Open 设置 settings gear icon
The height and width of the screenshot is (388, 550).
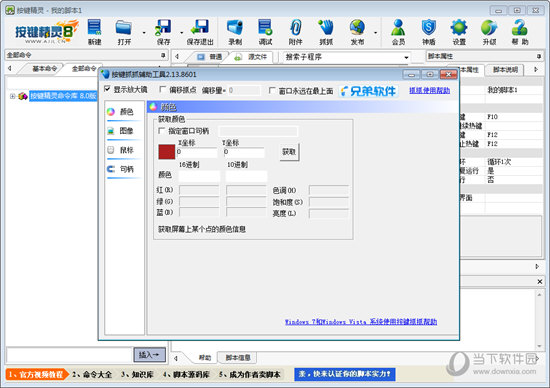[459, 32]
